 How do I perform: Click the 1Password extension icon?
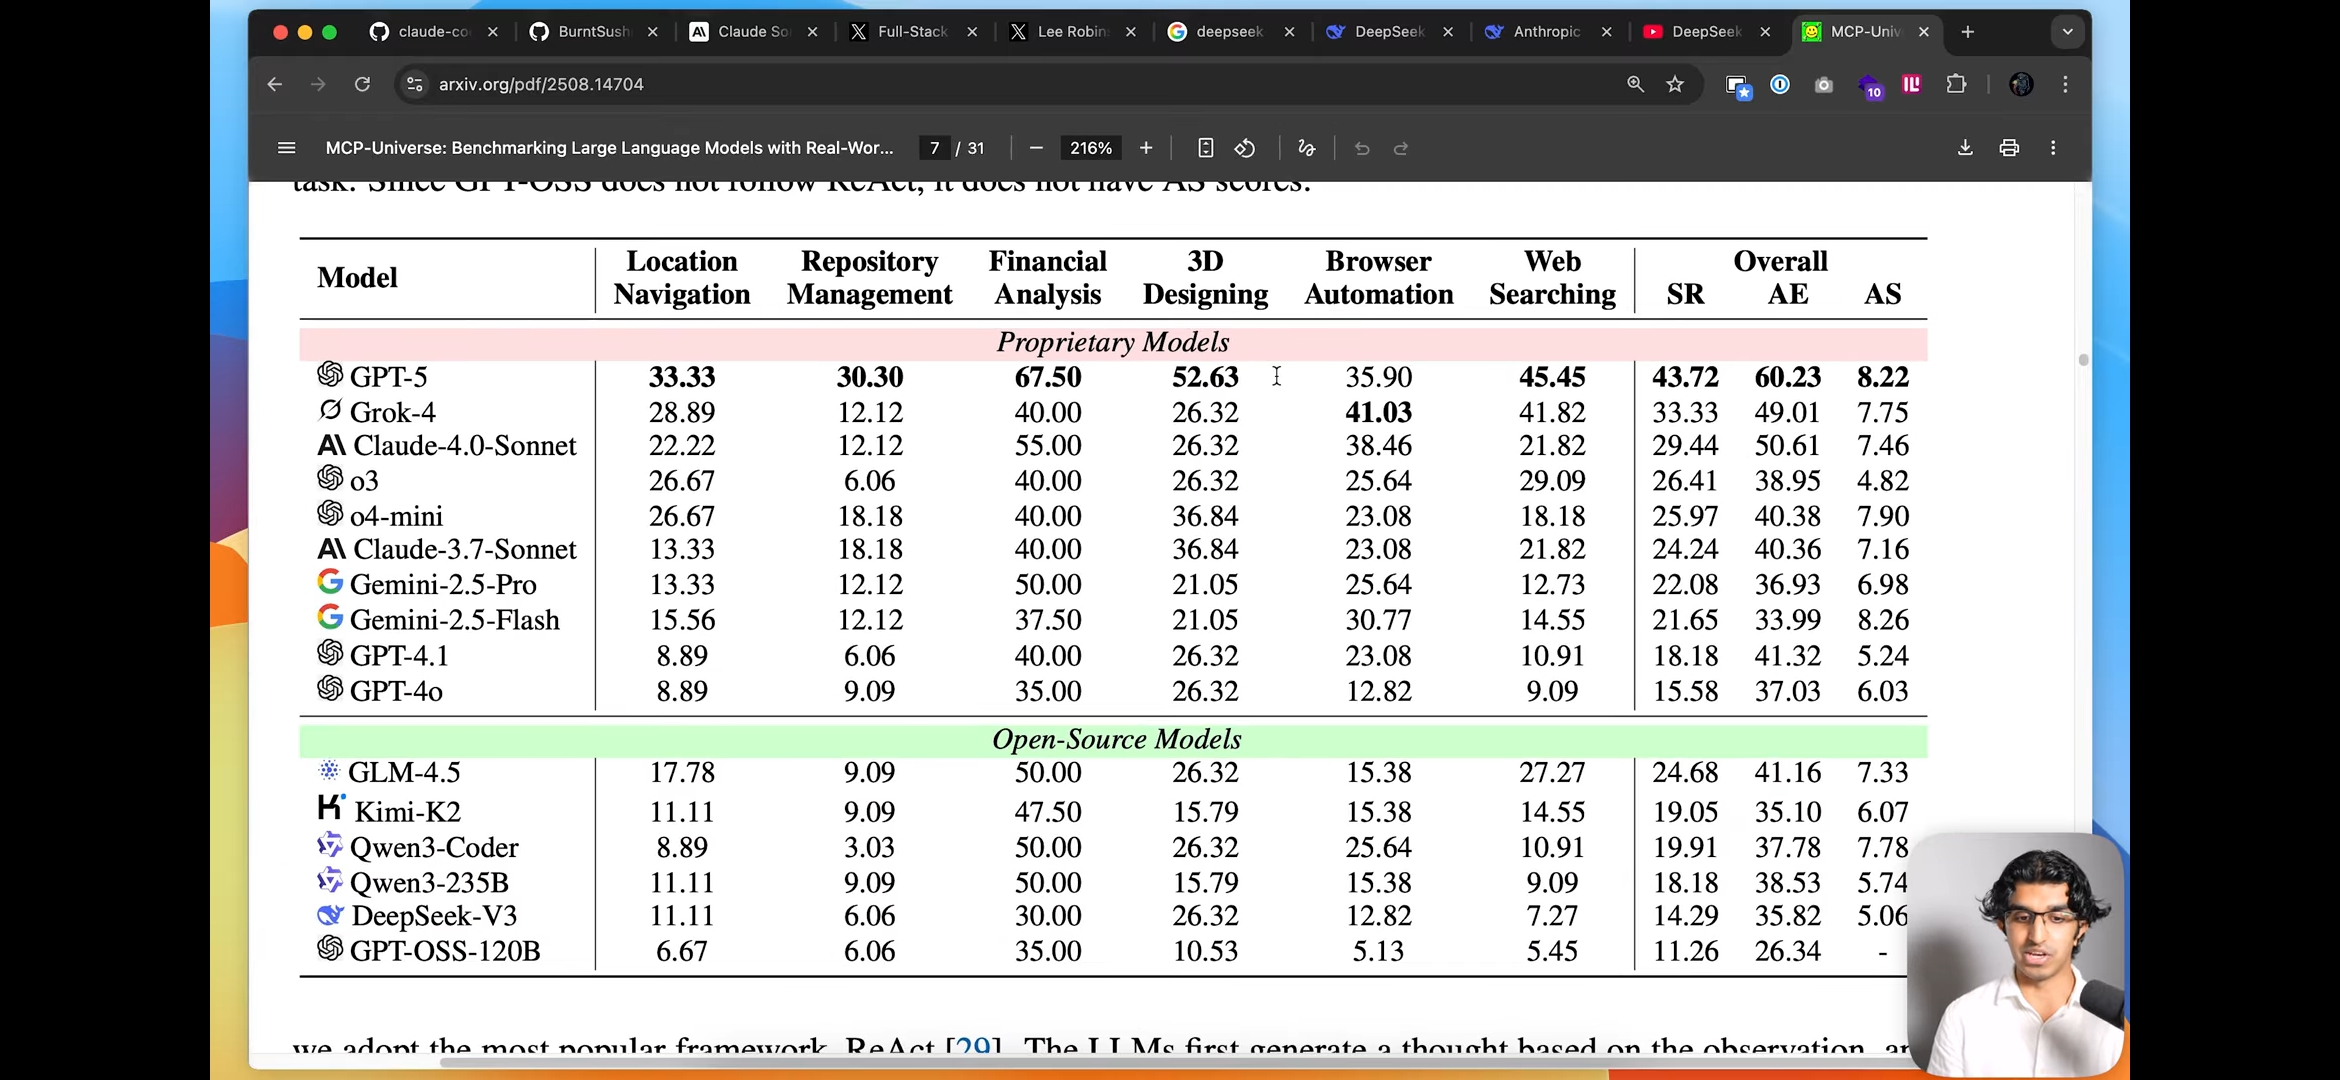tap(1780, 85)
